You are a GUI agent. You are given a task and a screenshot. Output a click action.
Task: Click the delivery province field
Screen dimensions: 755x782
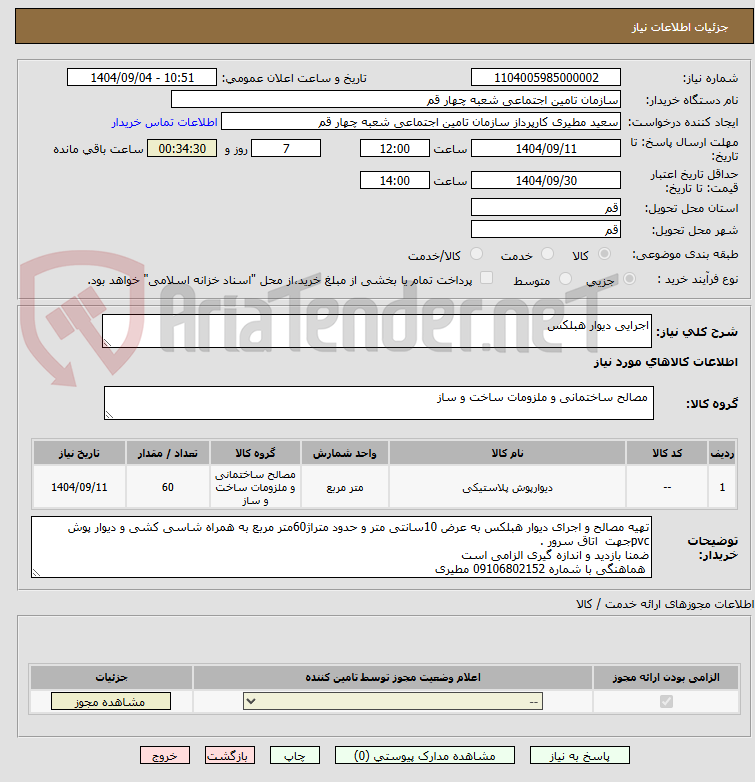(x=546, y=207)
